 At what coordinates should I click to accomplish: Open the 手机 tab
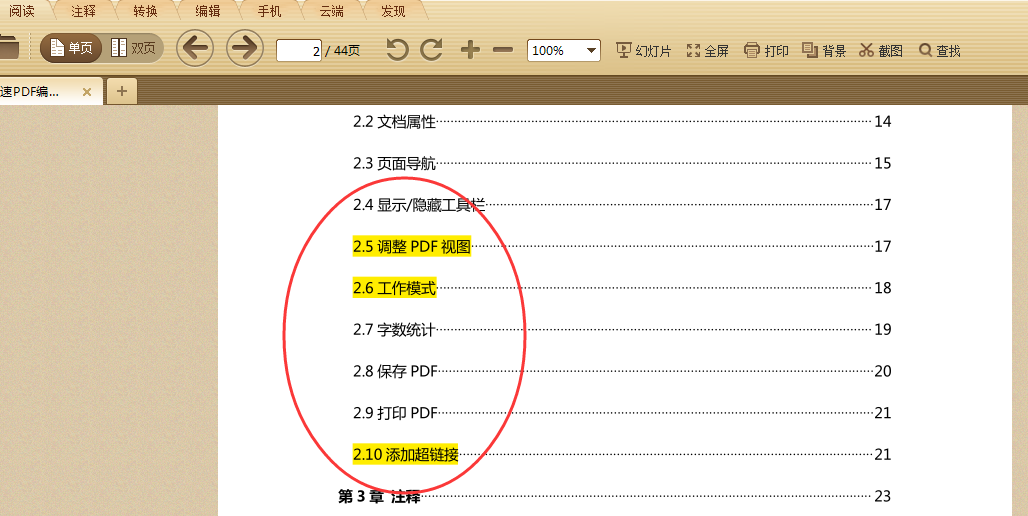coord(269,11)
